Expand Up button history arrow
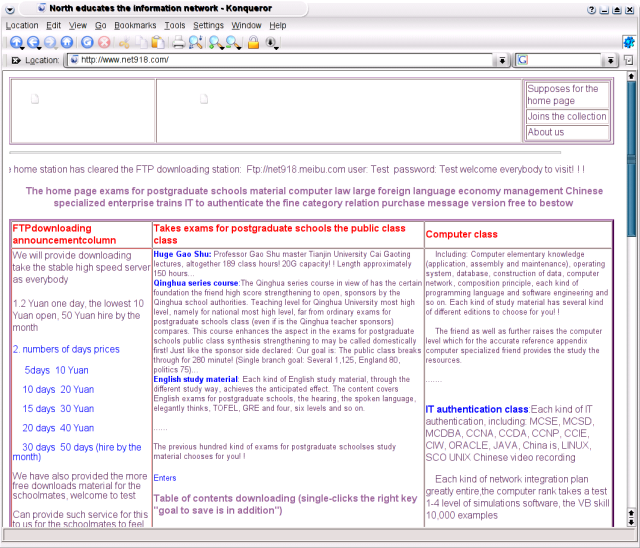Image resolution: width=640 pixels, height=548 pixels. click(21, 48)
